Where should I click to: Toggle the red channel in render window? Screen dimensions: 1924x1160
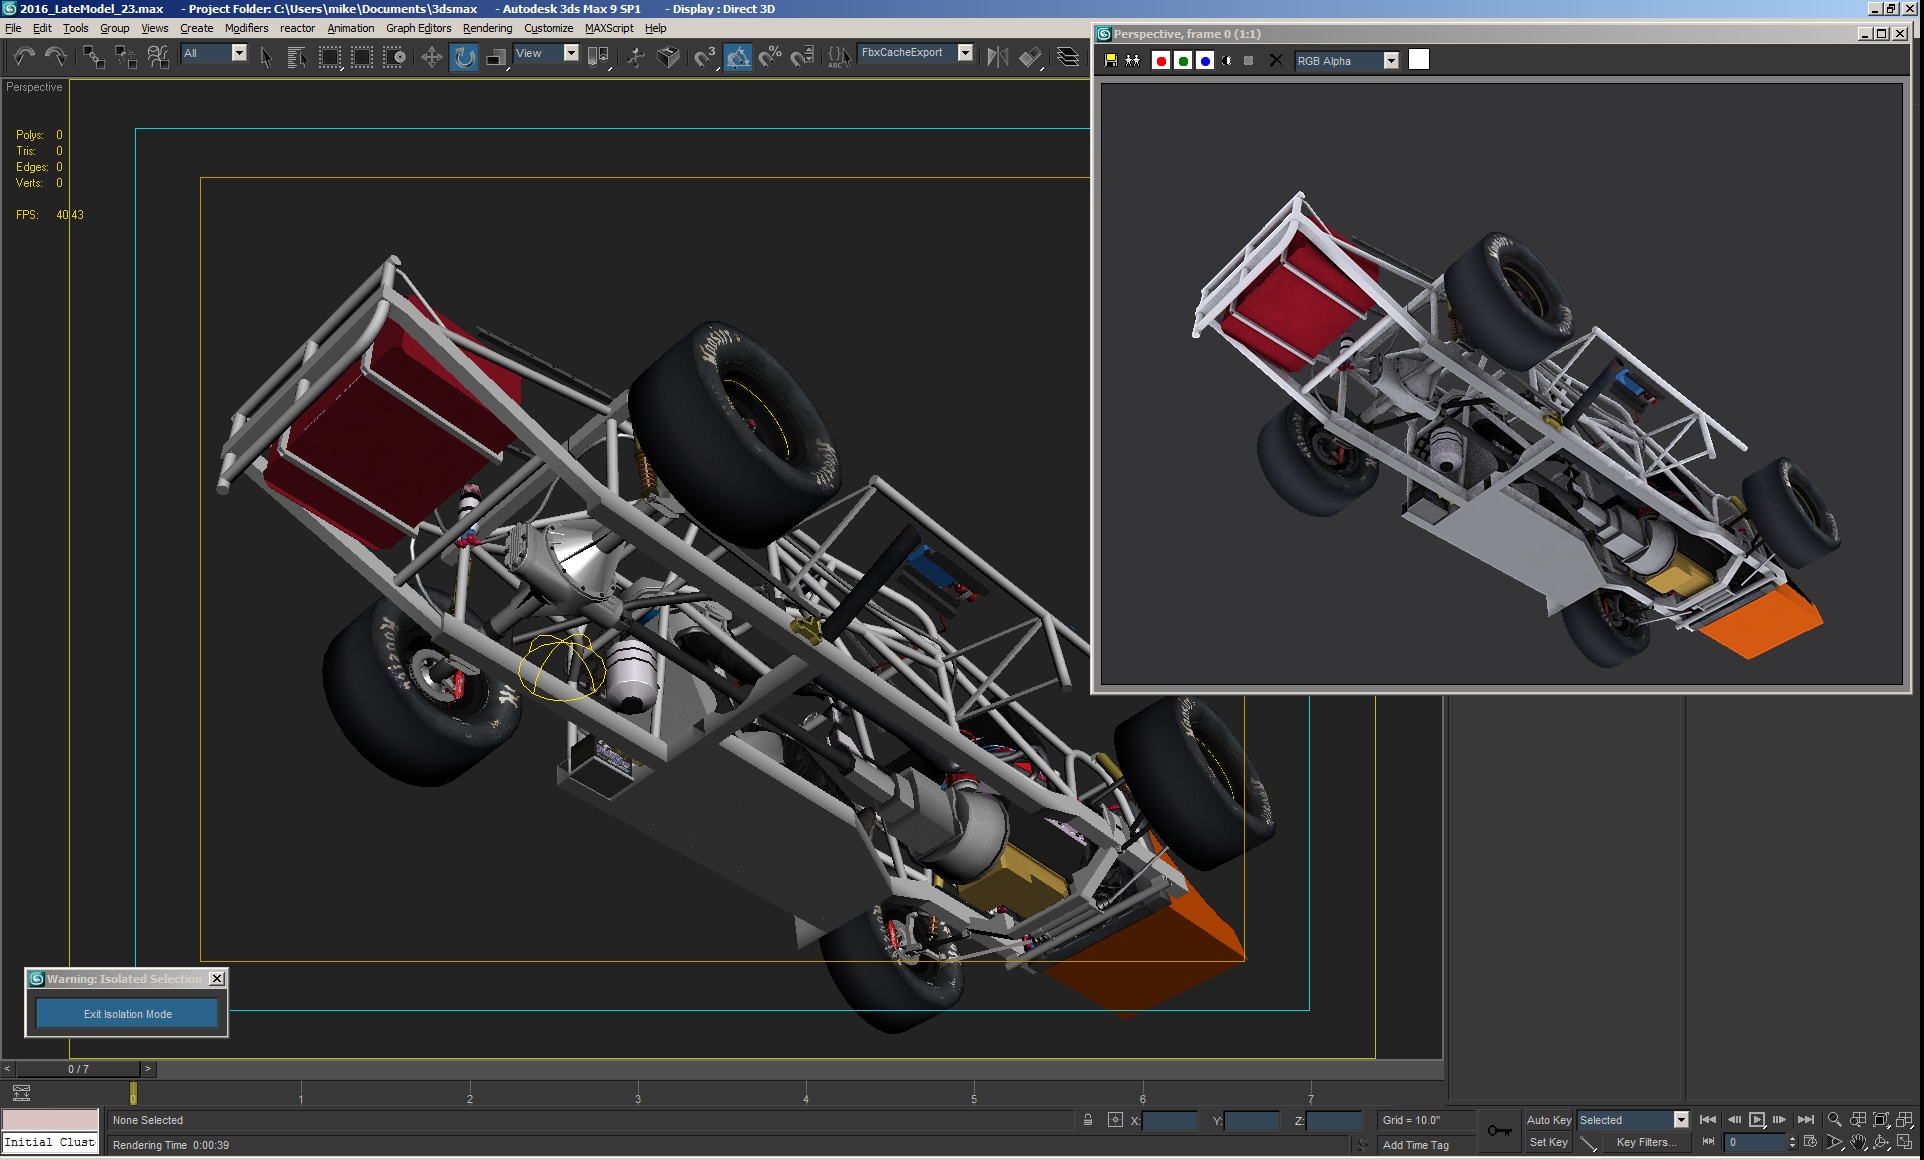1160,61
